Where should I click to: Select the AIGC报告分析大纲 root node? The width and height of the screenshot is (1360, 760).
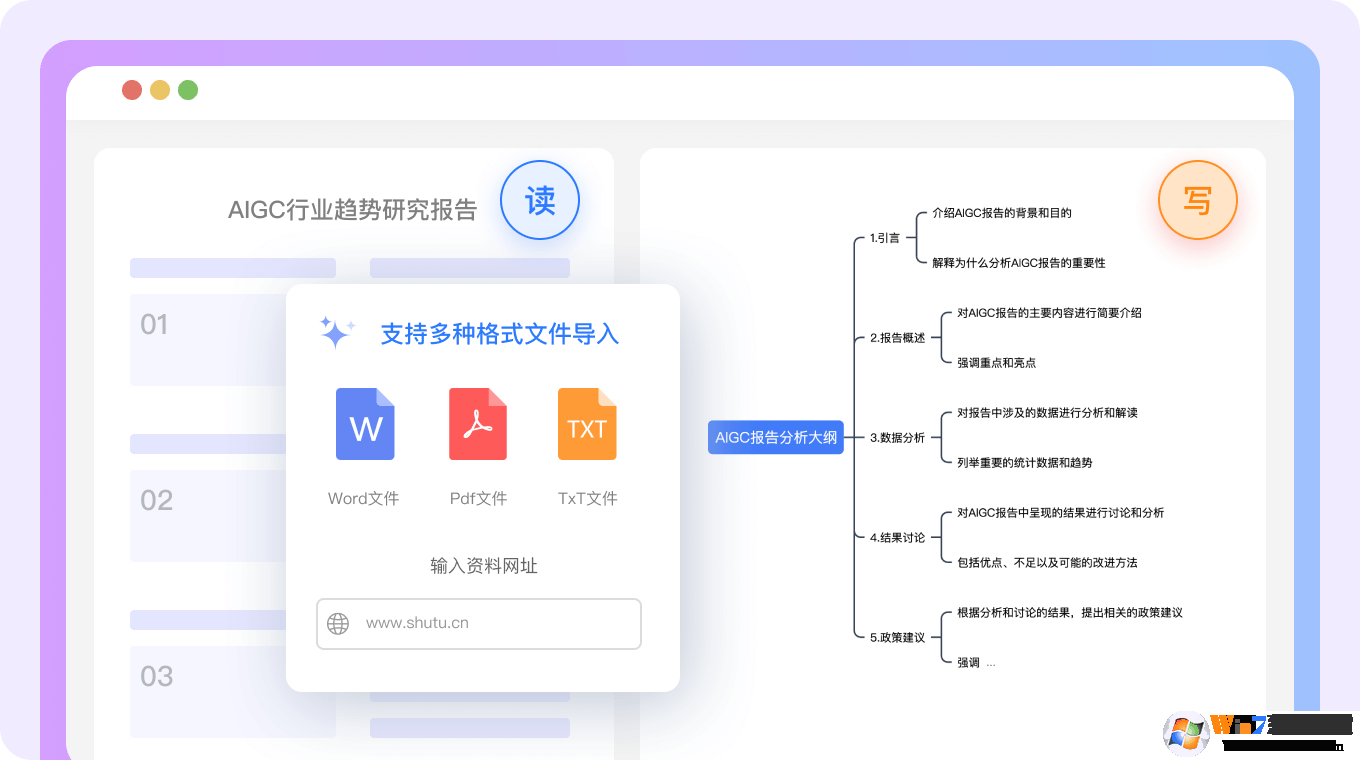click(776, 437)
